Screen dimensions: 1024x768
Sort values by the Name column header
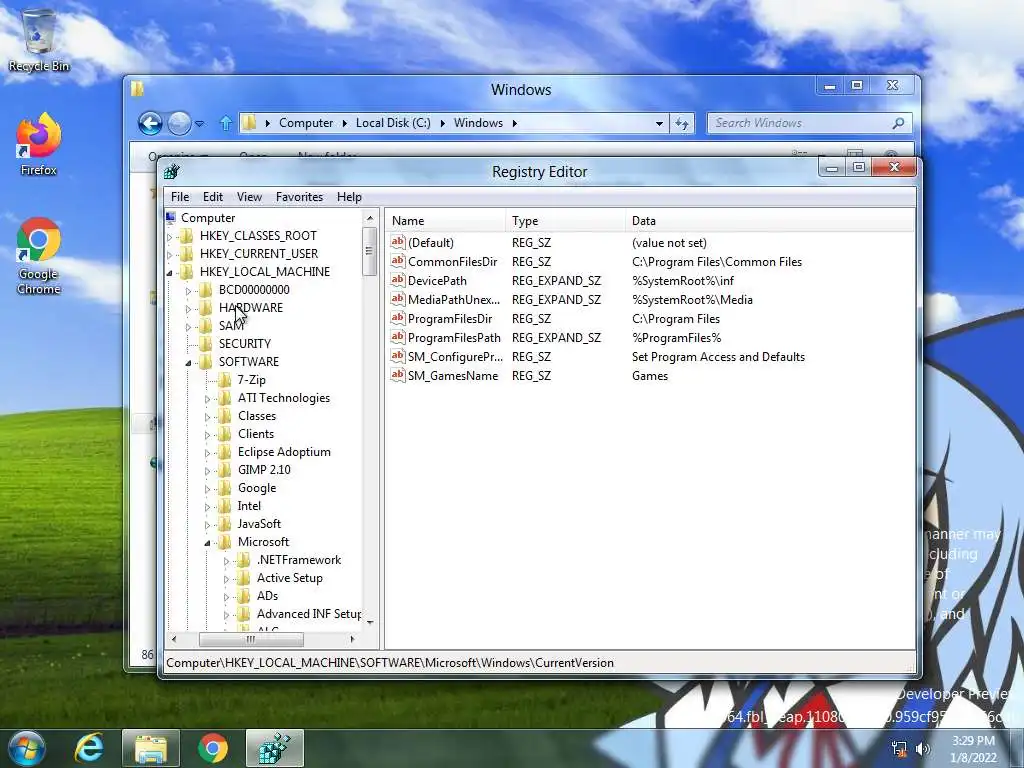click(445, 221)
